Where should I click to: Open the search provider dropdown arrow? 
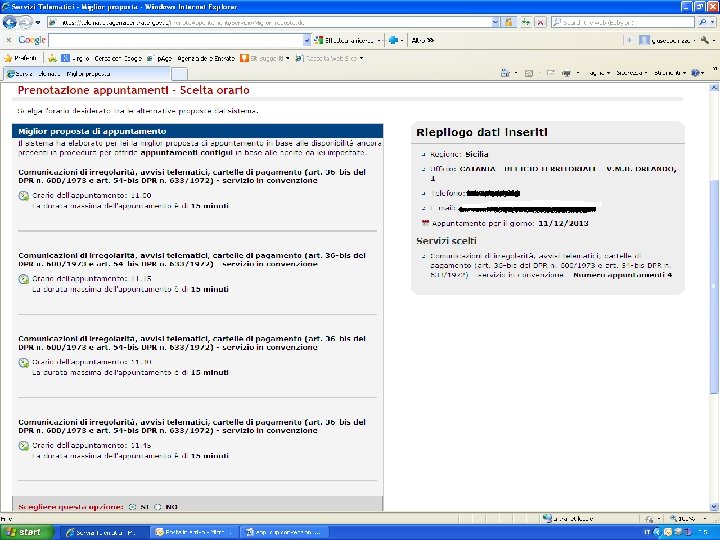coord(712,22)
